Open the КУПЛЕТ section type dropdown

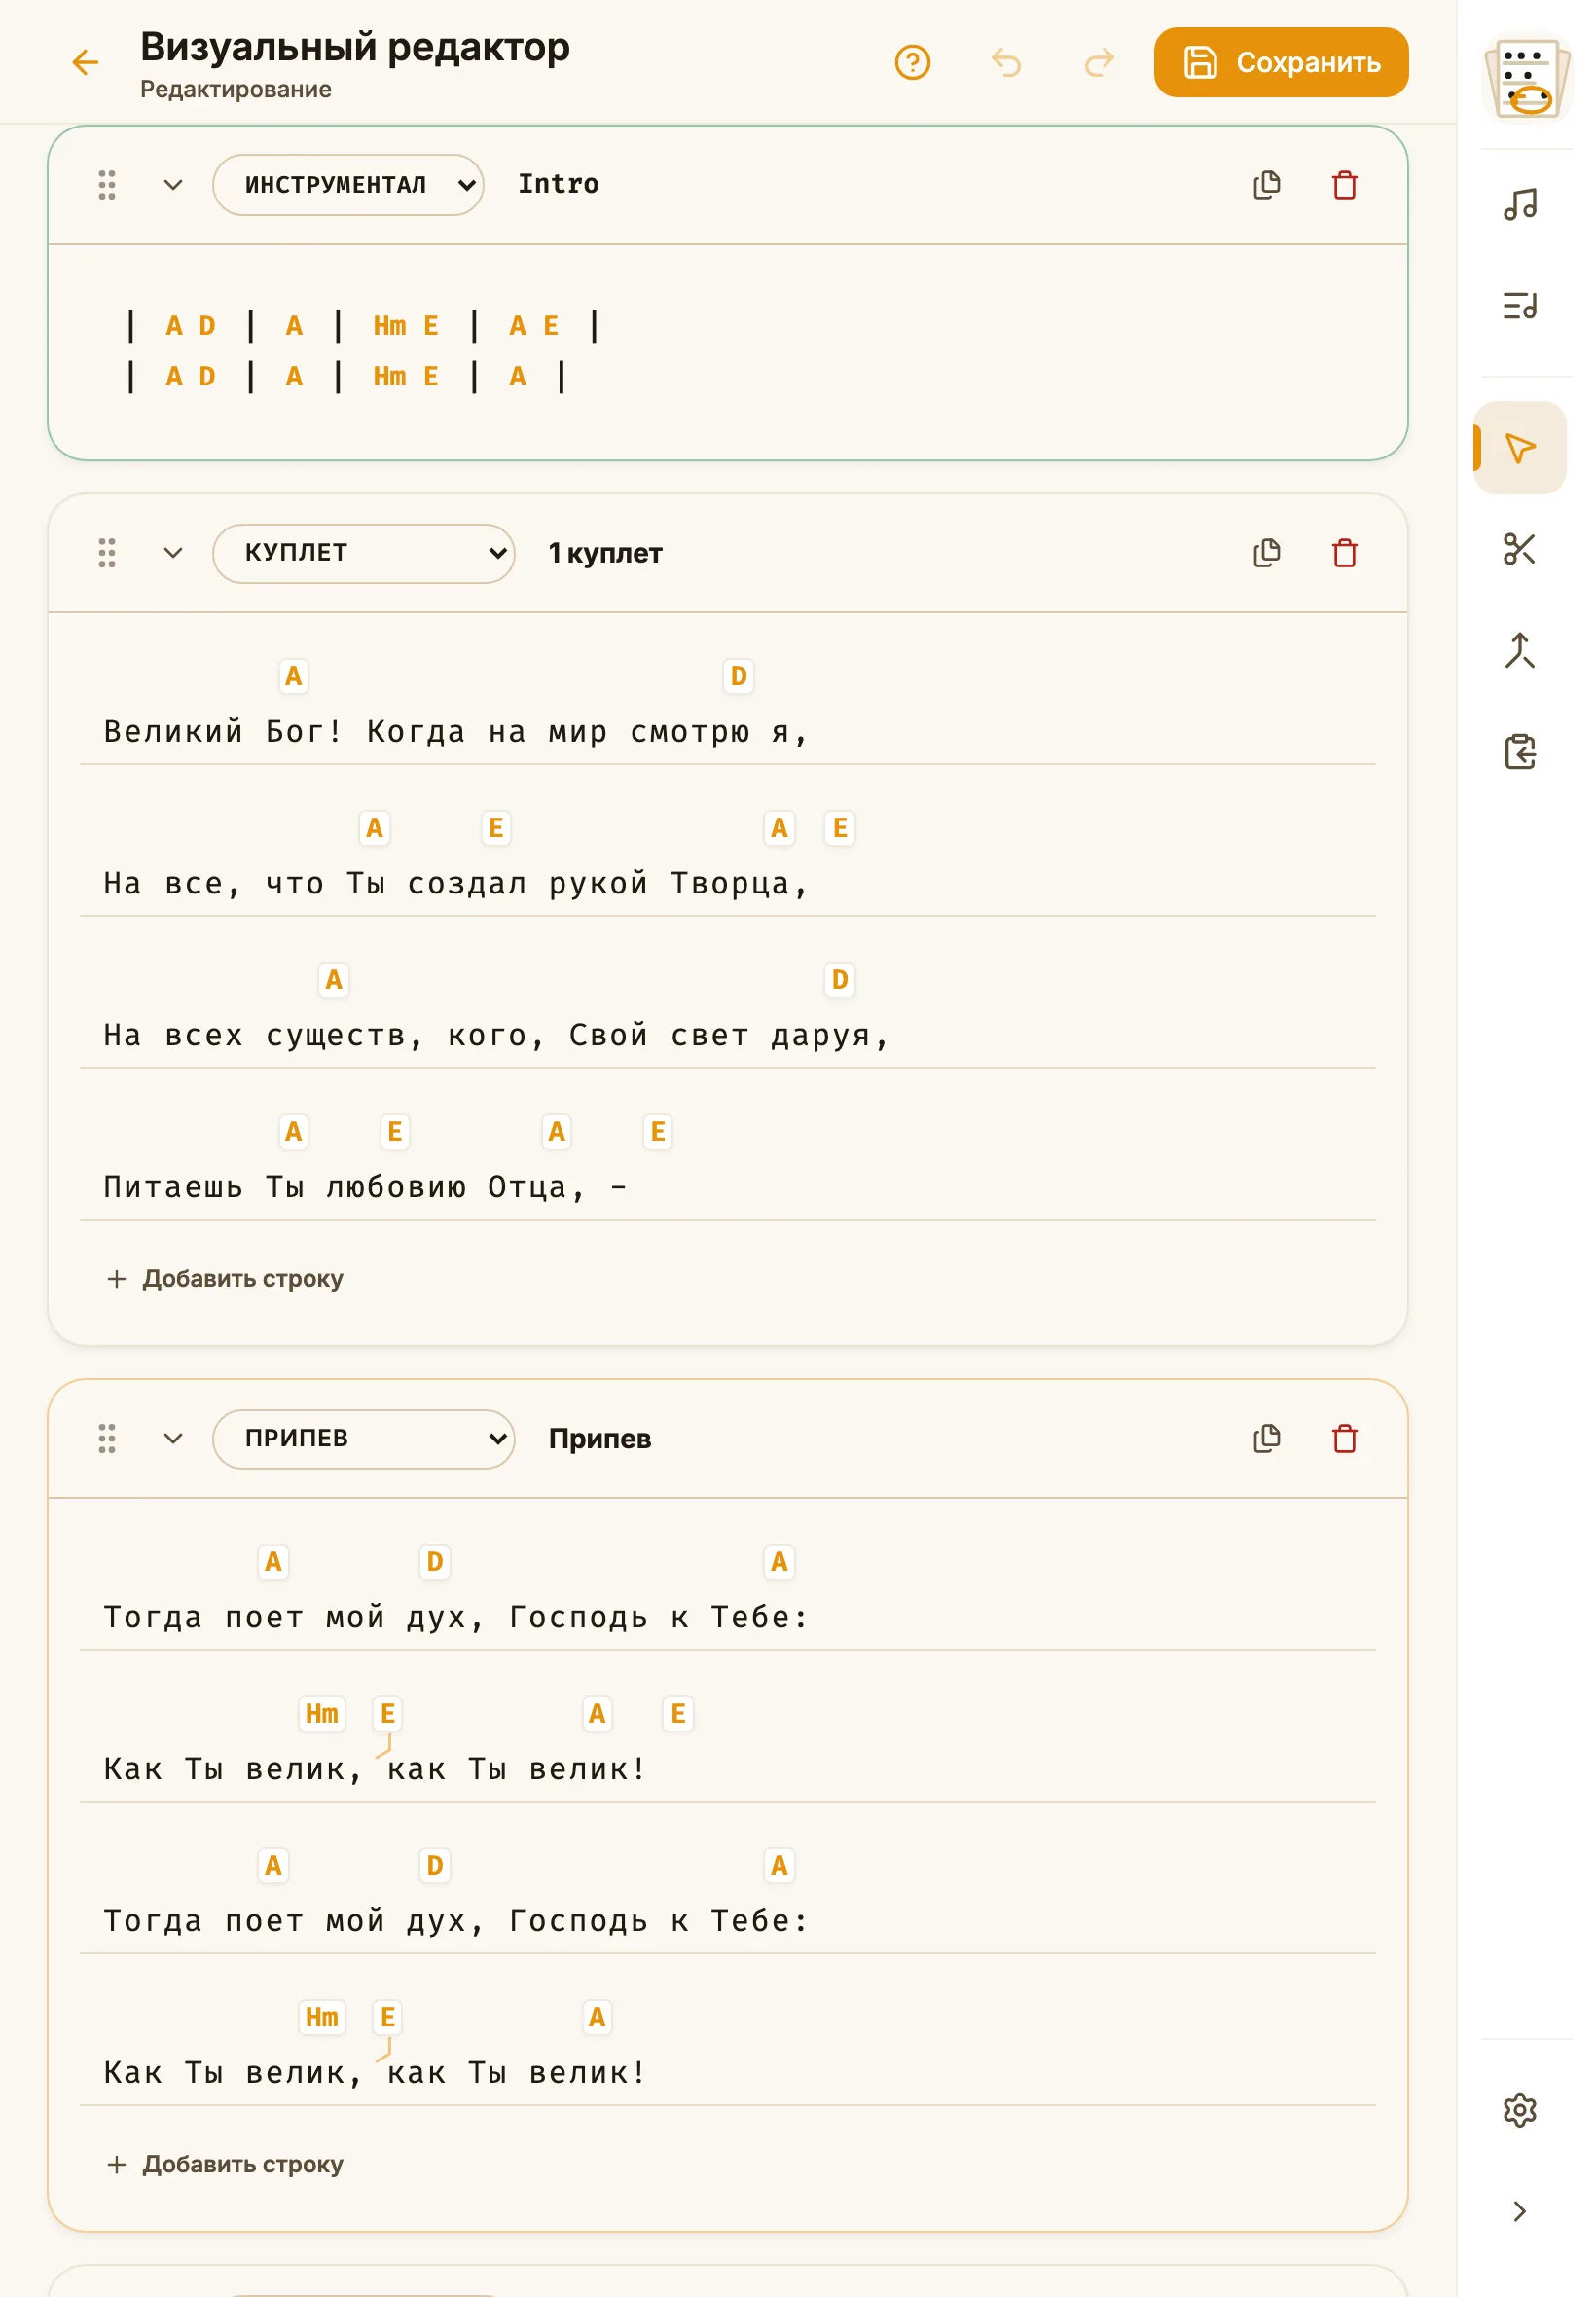[364, 553]
